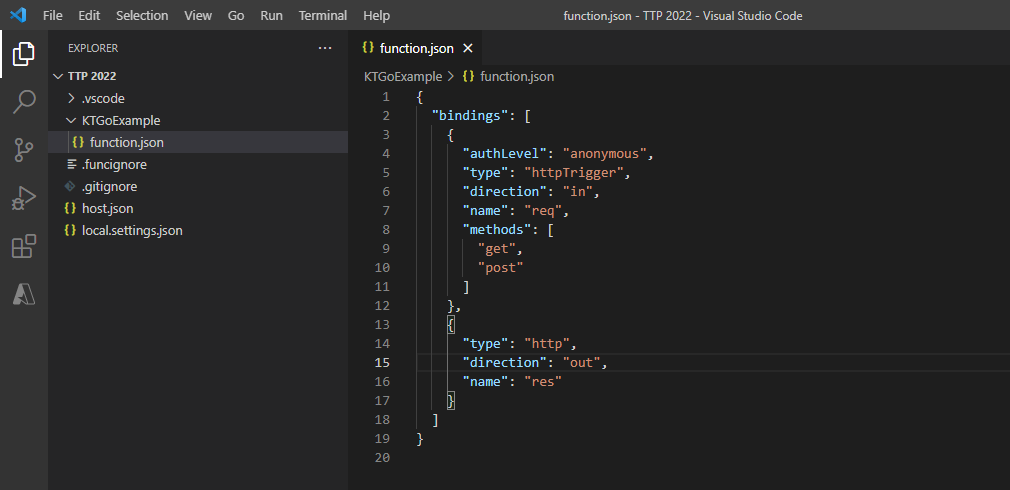The height and width of the screenshot is (490, 1010).
Task: Collapse the TTP 2022 root folder
Action: [x=59, y=76]
